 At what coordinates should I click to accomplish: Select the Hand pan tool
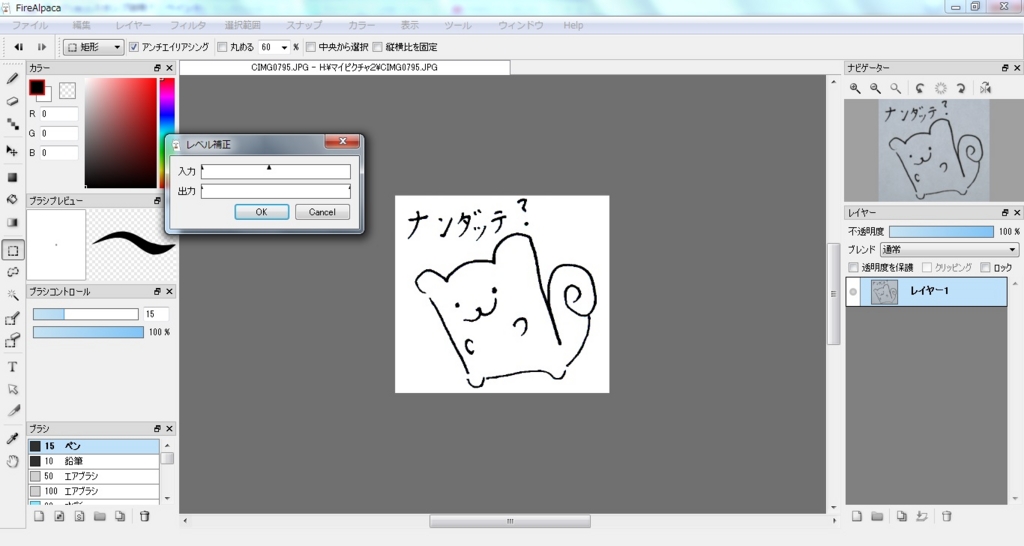coord(12,462)
